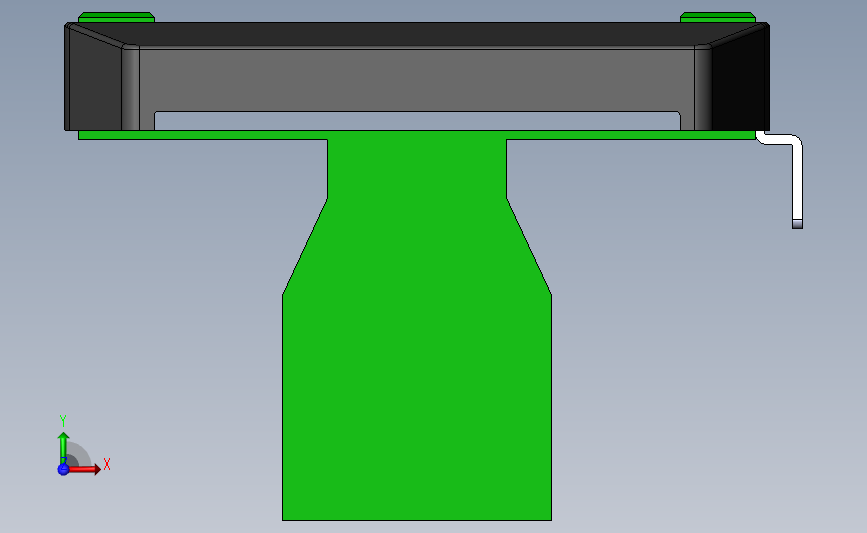Image resolution: width=867 pixels, height=533 pixels.
Task: Select the gray front face of black housing
Action: (417, 80)
